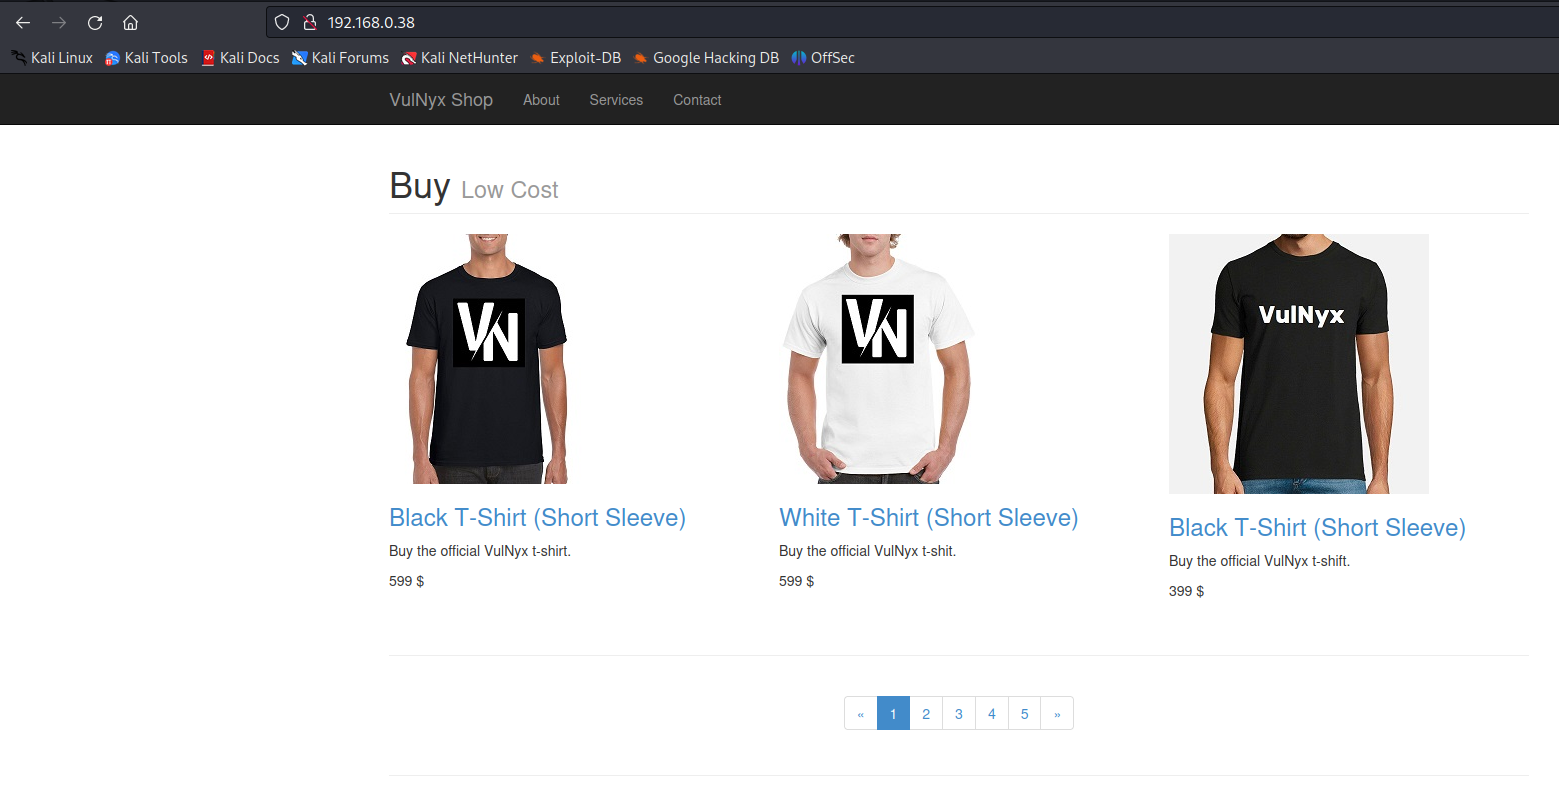Viewport: 1559px width, 795px height.
Task: Open Google Hacking DB bookmark
Action: [706, 58]
